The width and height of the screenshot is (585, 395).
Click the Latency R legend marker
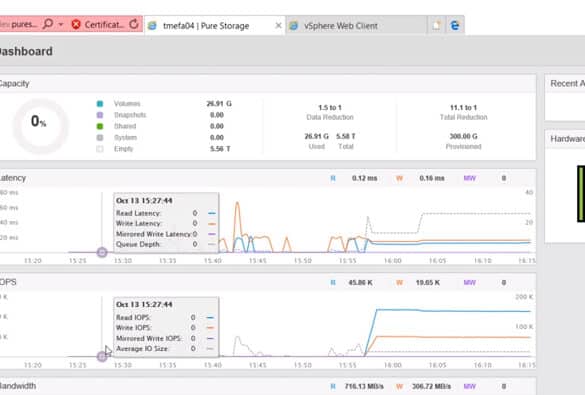(333, 178)
